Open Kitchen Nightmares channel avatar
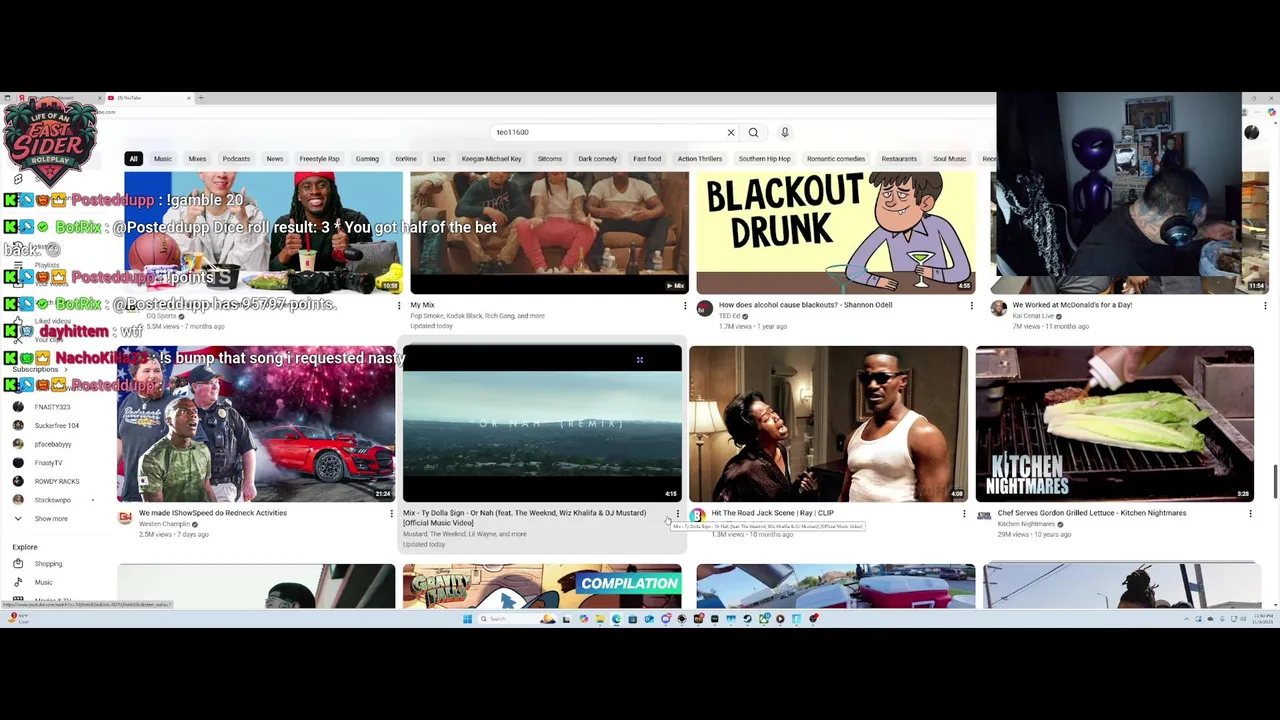Viewport: 1280px width, 720px height. 984,517
